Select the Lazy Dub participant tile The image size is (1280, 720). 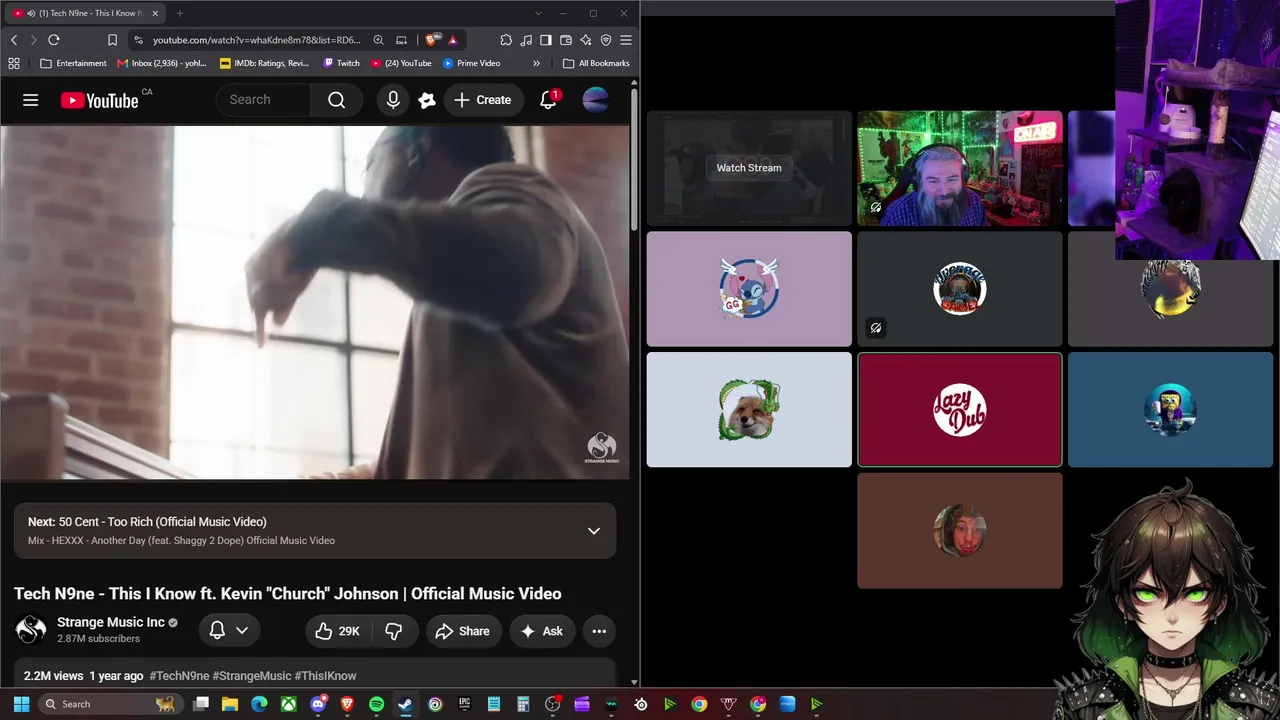coord(960,409)
